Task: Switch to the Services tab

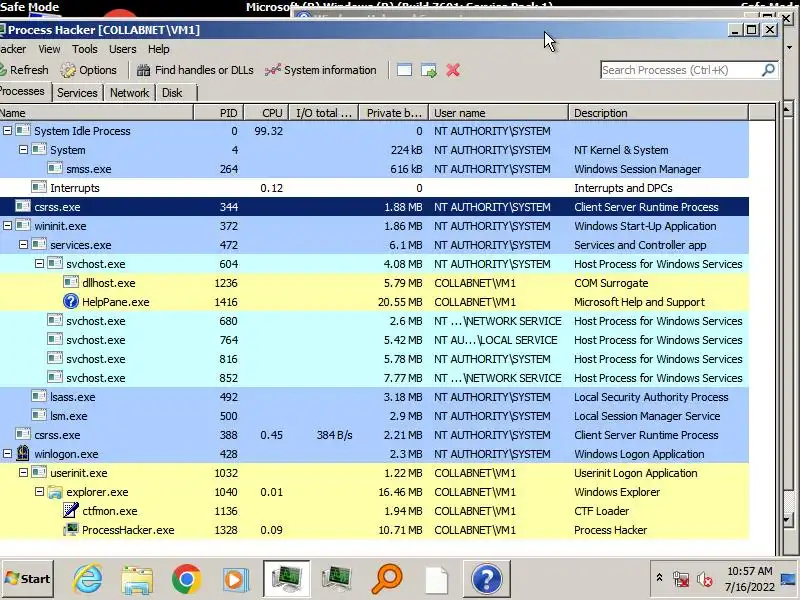Action: (77, 93)
